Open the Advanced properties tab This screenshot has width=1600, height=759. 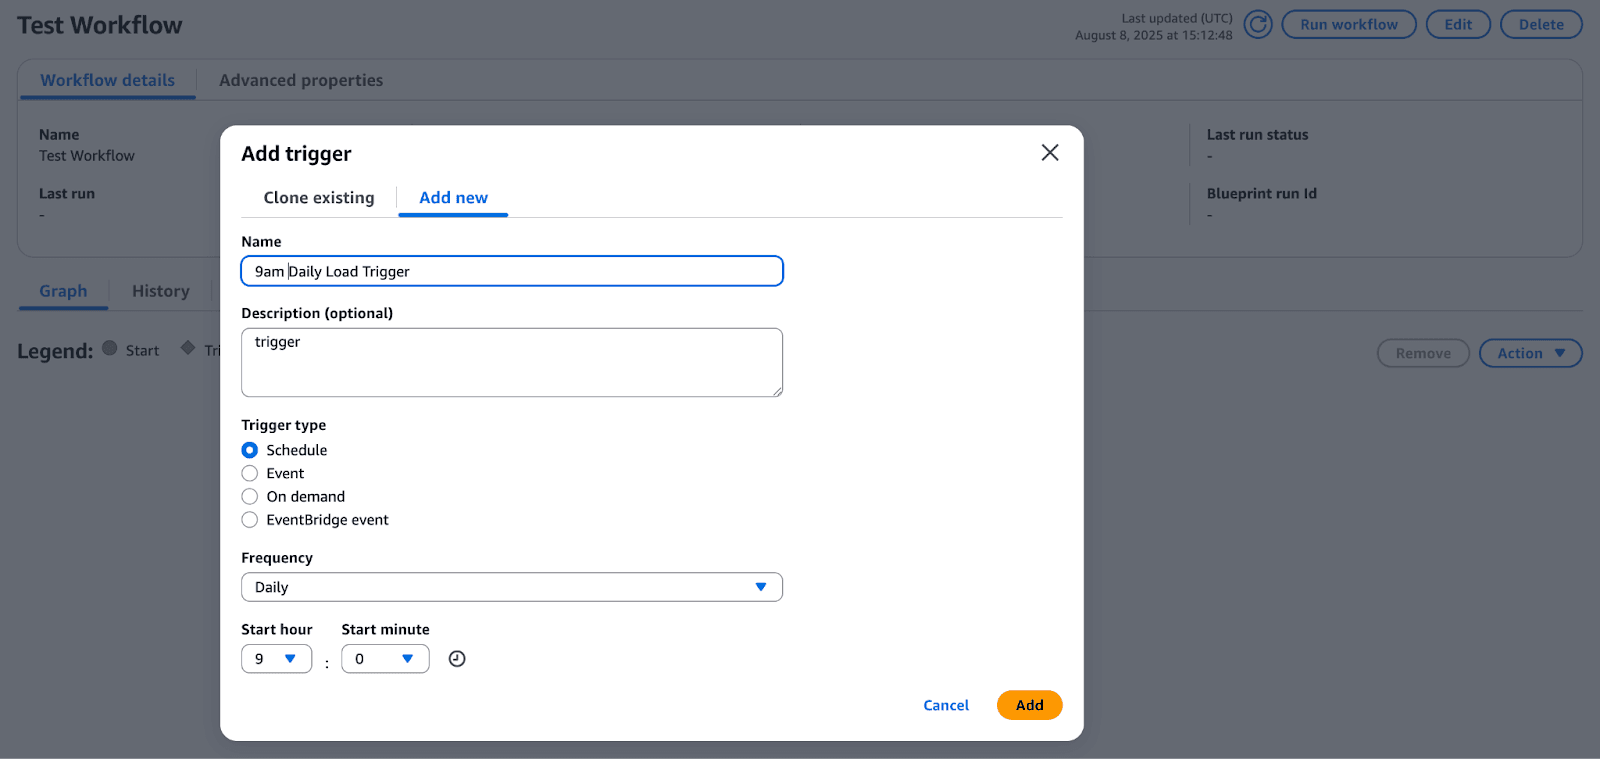coord(301,80)
